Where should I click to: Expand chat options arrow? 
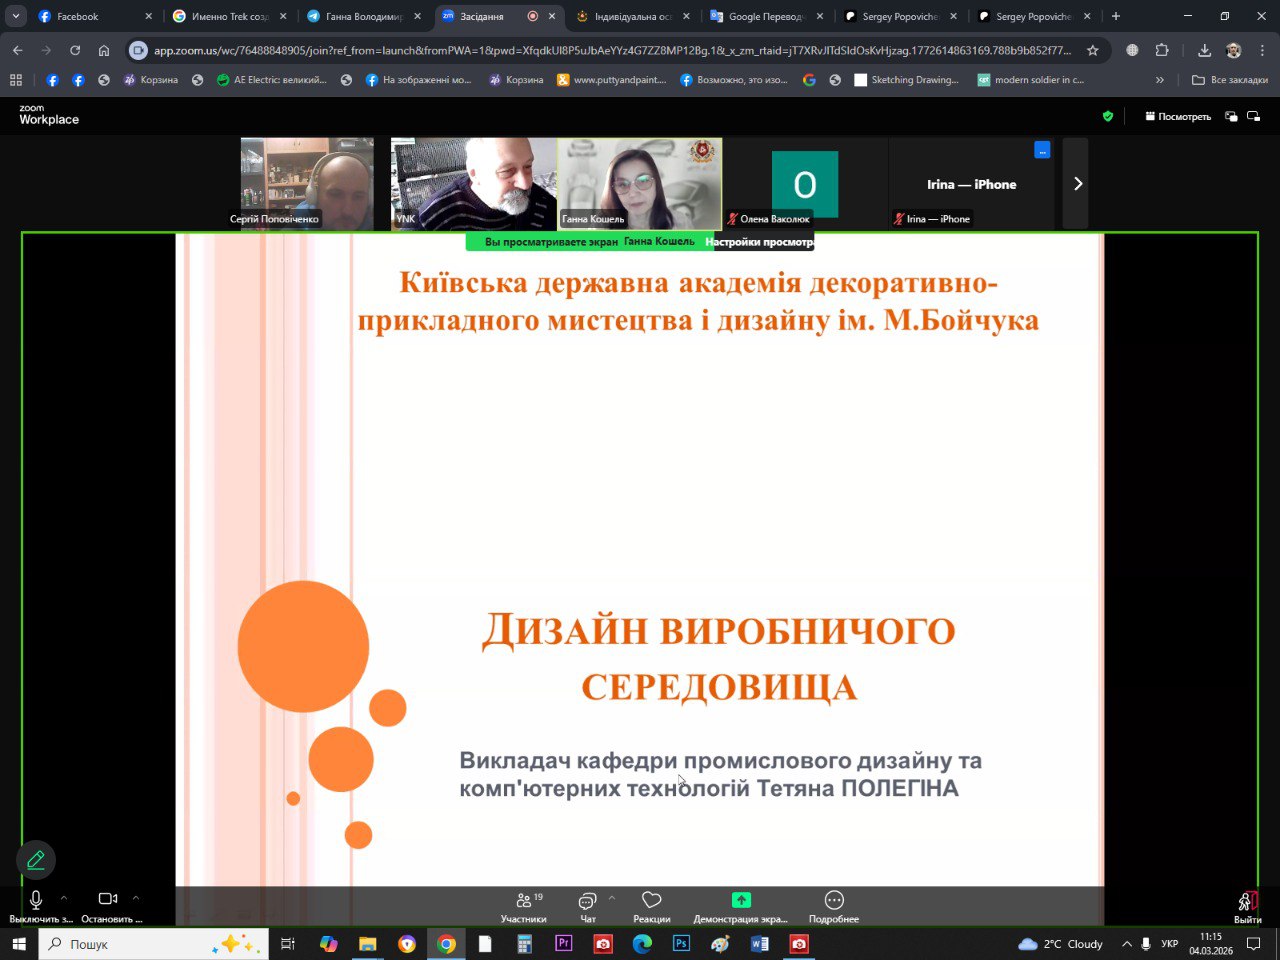[611, 898]
